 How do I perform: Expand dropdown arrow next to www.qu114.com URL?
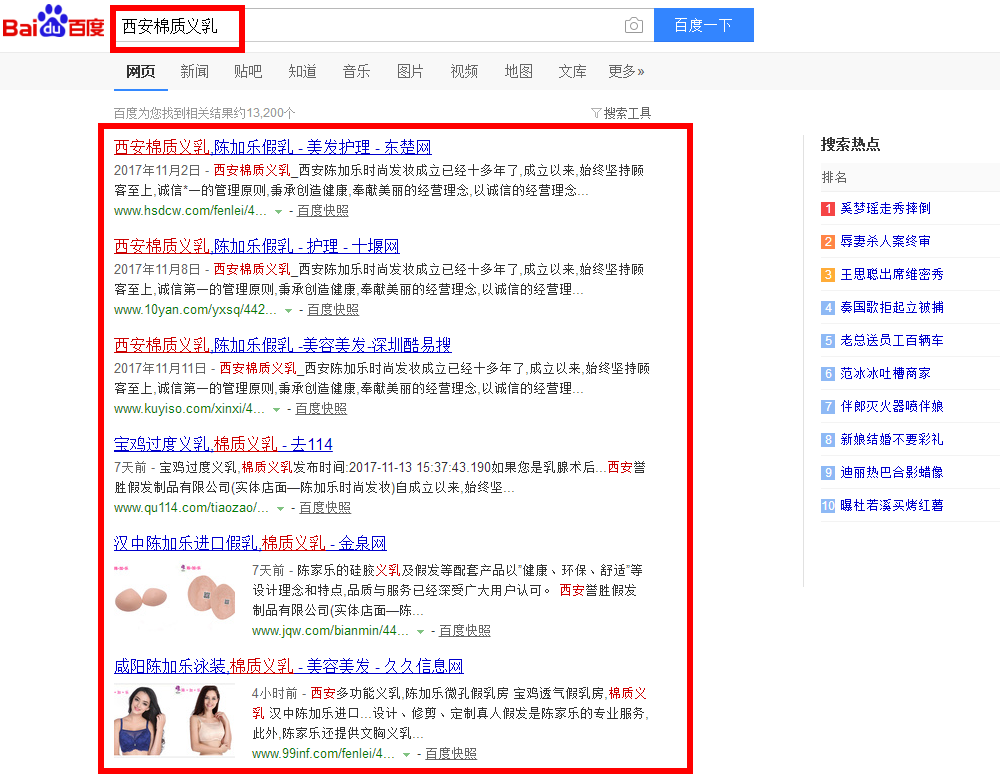click(x=280, y=508)
